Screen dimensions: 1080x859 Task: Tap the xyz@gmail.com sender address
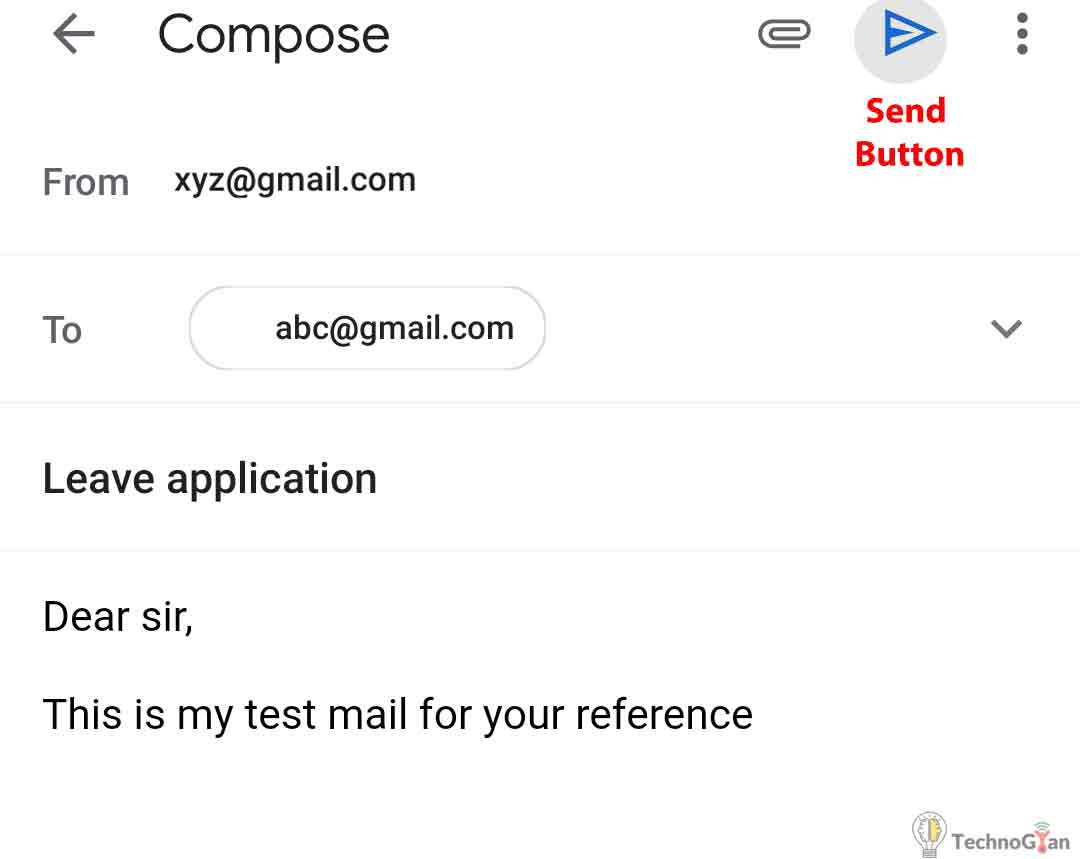[294, 181]
